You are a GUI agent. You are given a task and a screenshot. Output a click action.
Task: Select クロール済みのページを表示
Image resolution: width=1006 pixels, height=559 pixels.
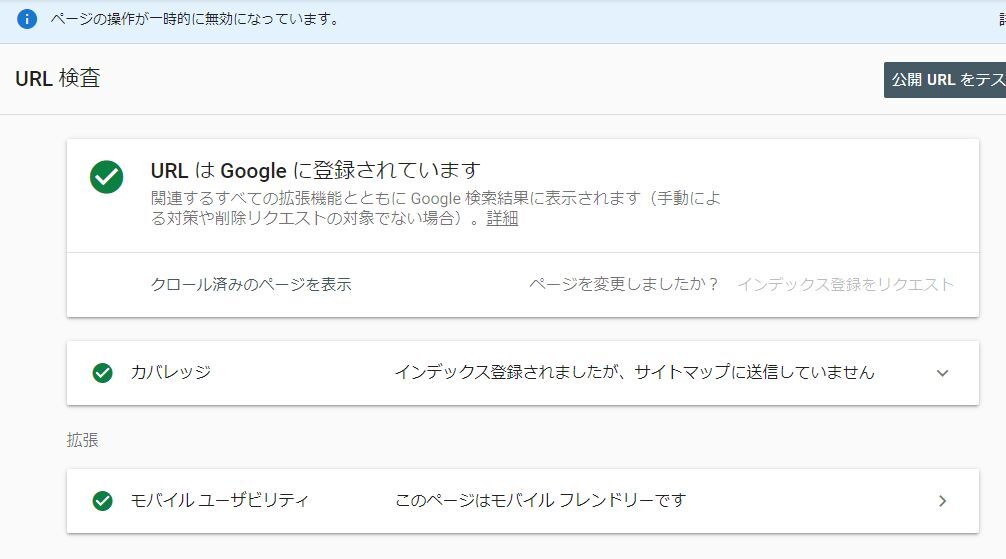(x=251, y=284)
